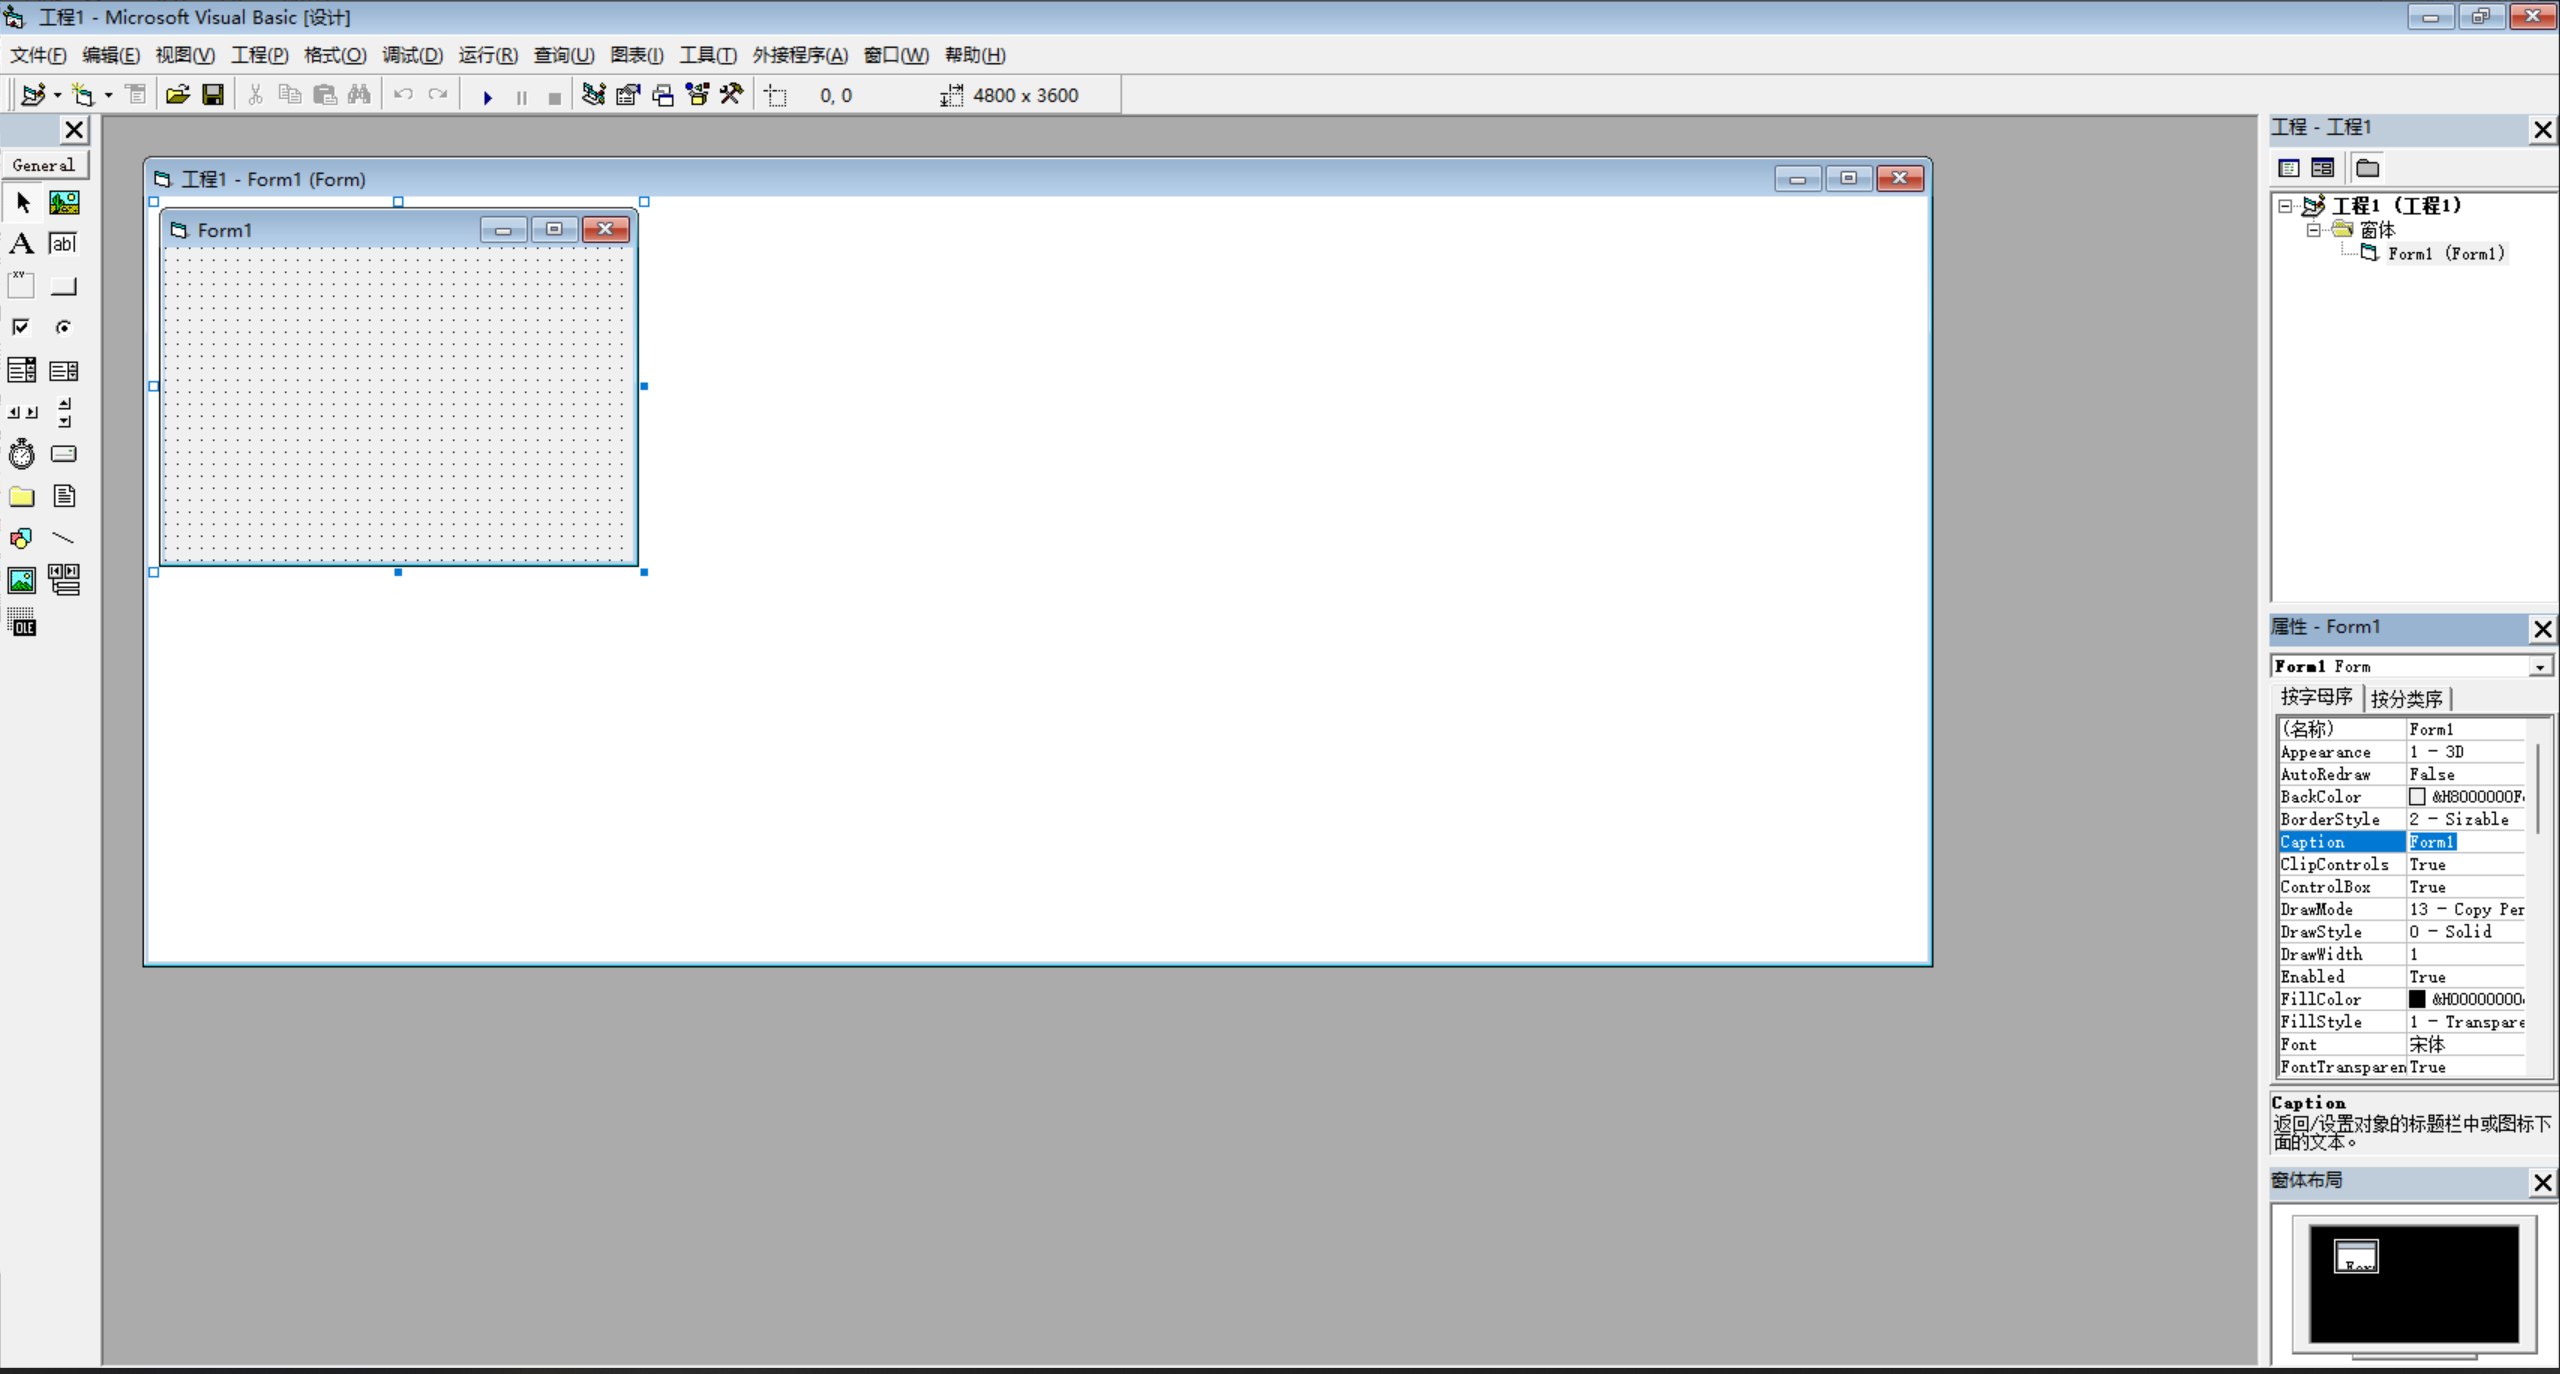Select the OLE container tool
2560x1374 pixels.
point(22,623)
